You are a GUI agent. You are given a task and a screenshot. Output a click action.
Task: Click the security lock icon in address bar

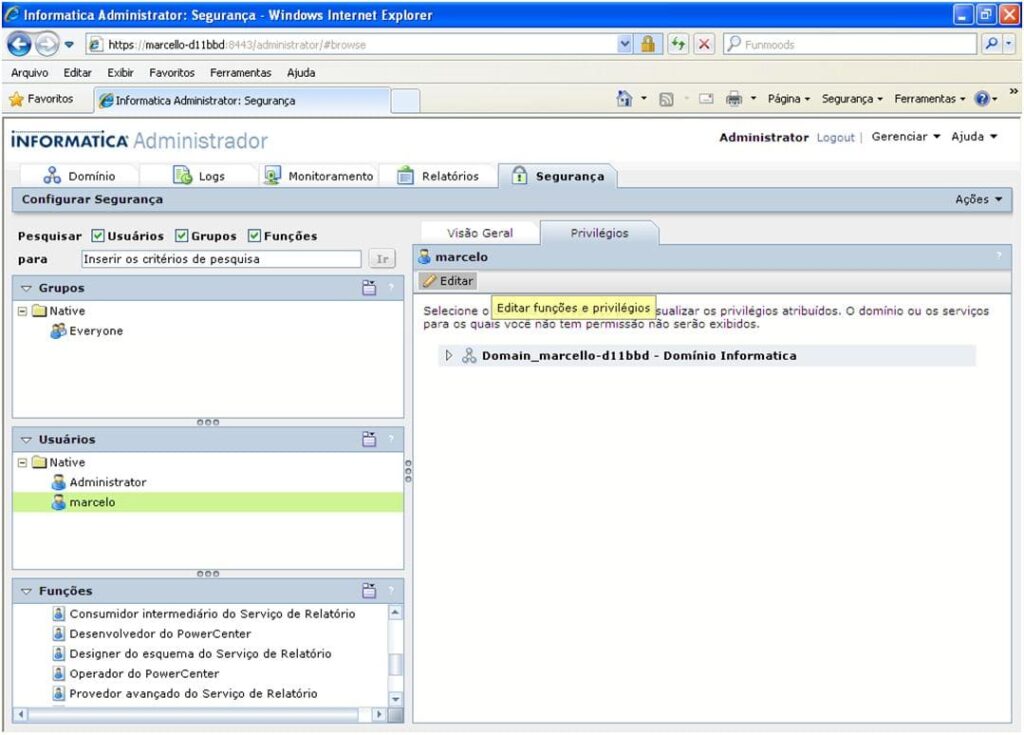click(x=648, y=44)
